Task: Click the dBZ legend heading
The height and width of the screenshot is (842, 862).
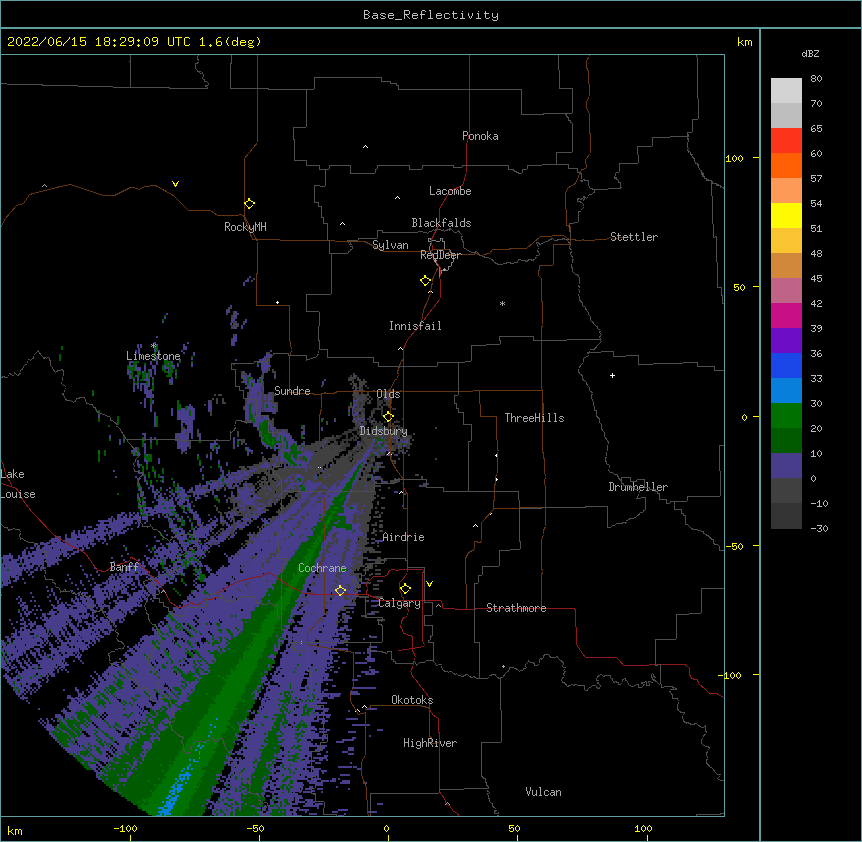Action: (810, 53)
